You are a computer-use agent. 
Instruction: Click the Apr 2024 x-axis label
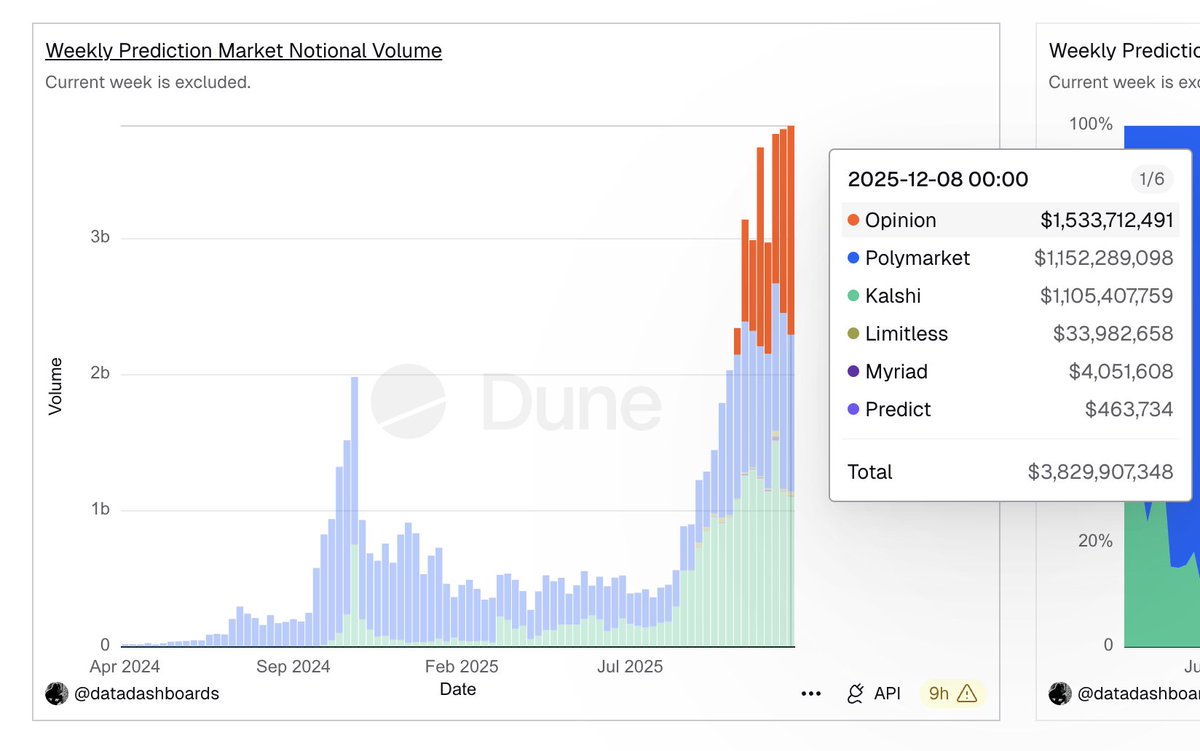point(125,666)
